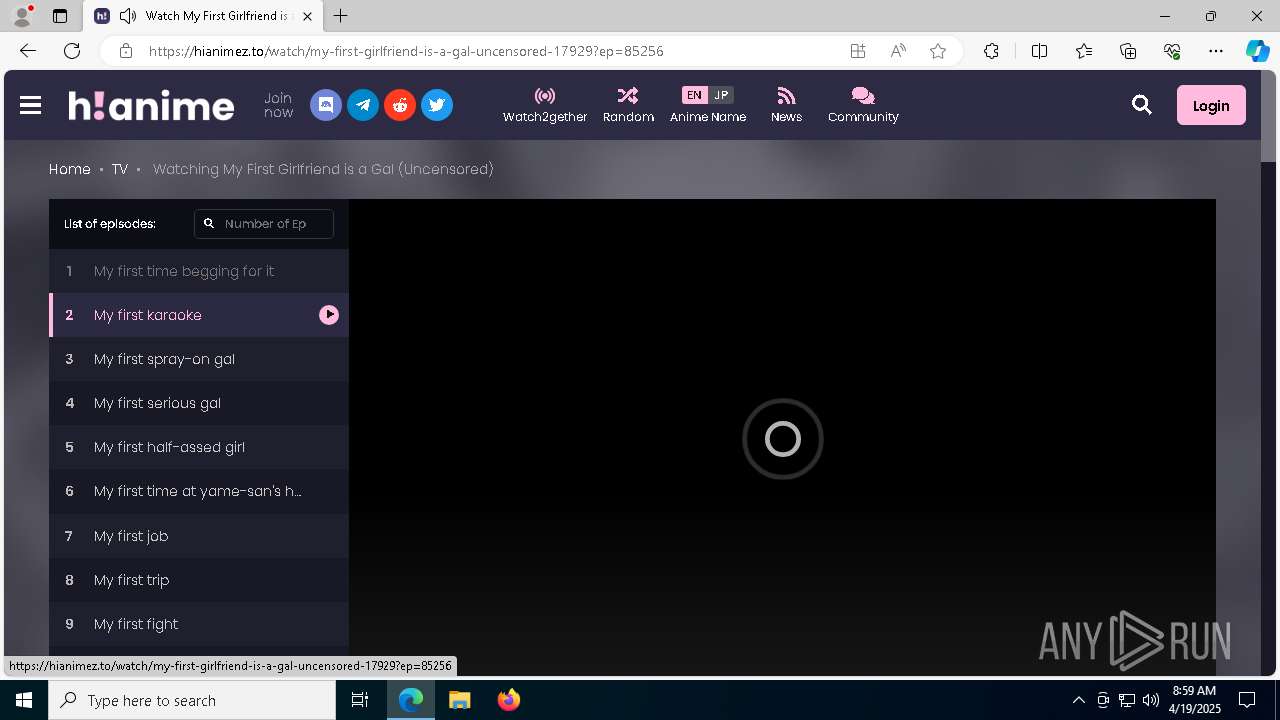Open Browser essentials
The width and height of the screenshot is (1280, 720).
click(x=1172, y=51)
